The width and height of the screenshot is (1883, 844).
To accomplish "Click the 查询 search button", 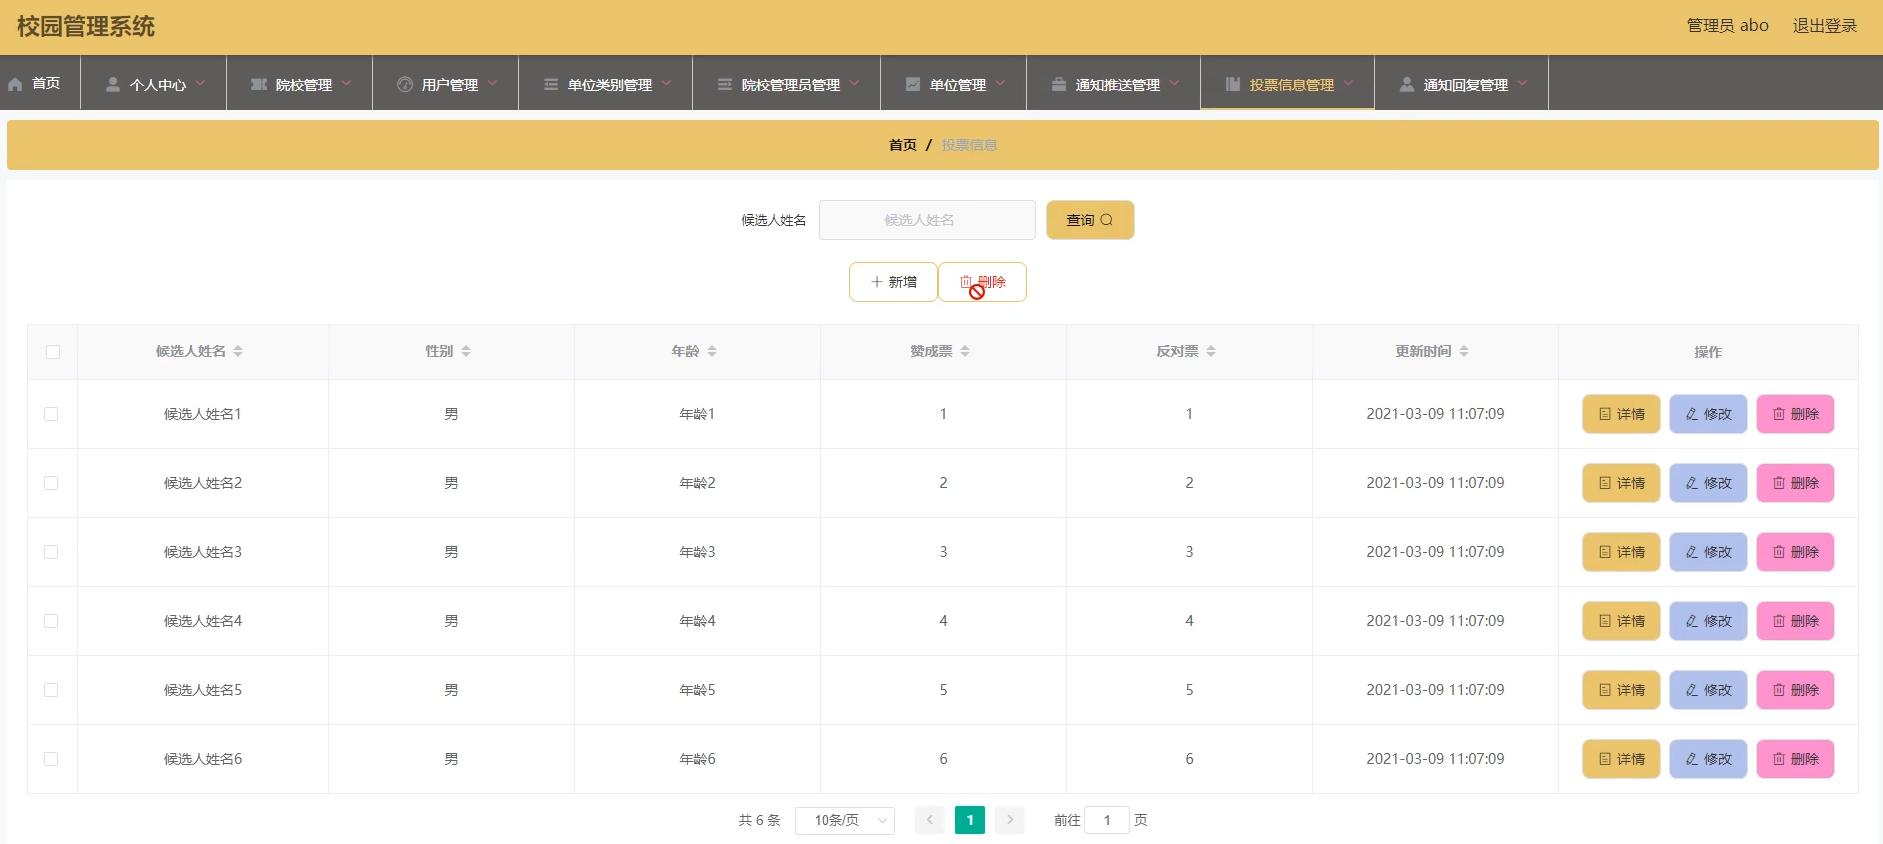I will [1090, 220].
